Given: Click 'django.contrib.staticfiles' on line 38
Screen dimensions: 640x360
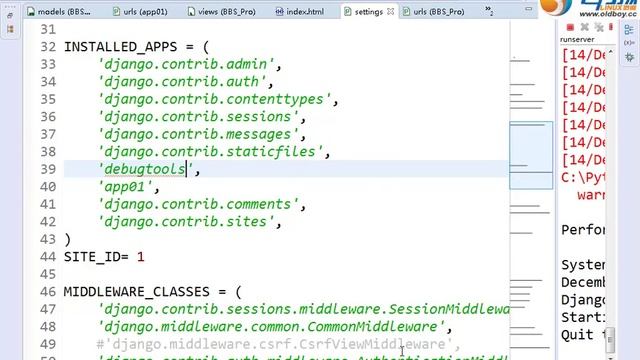Looking at the screenshot, I should (210, 152).
